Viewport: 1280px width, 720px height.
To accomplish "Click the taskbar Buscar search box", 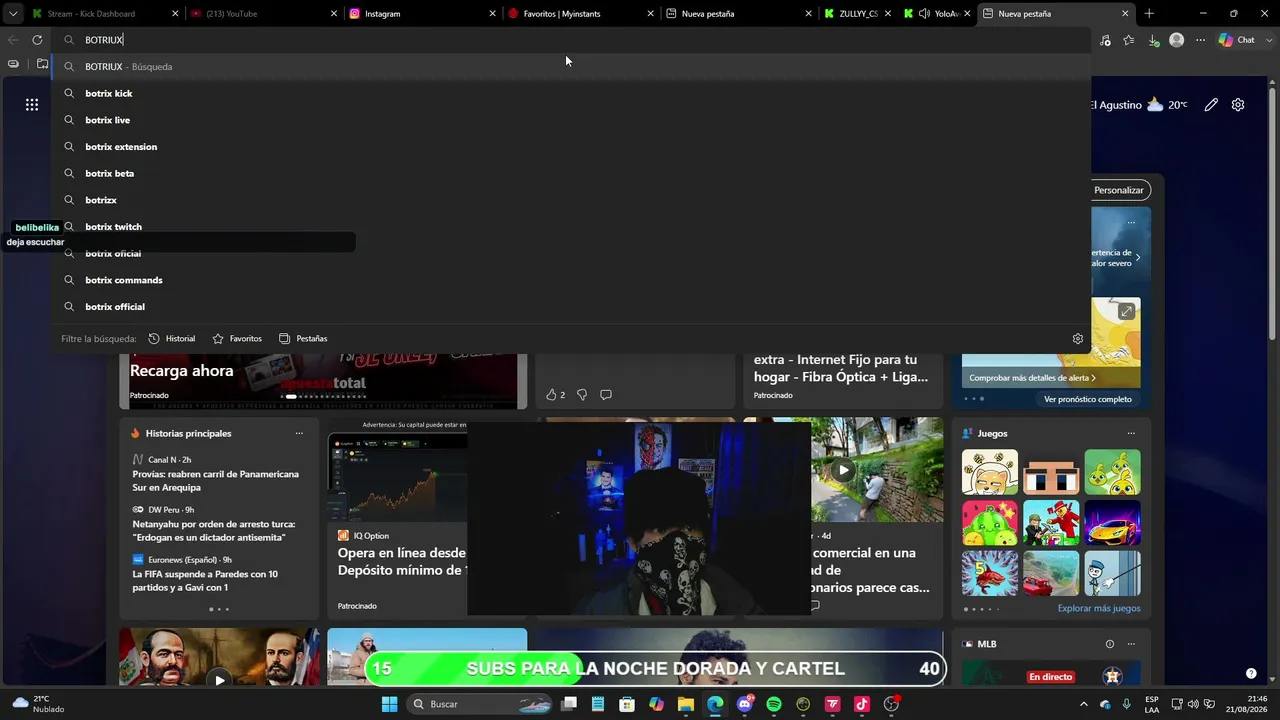I will click(482, 704).
